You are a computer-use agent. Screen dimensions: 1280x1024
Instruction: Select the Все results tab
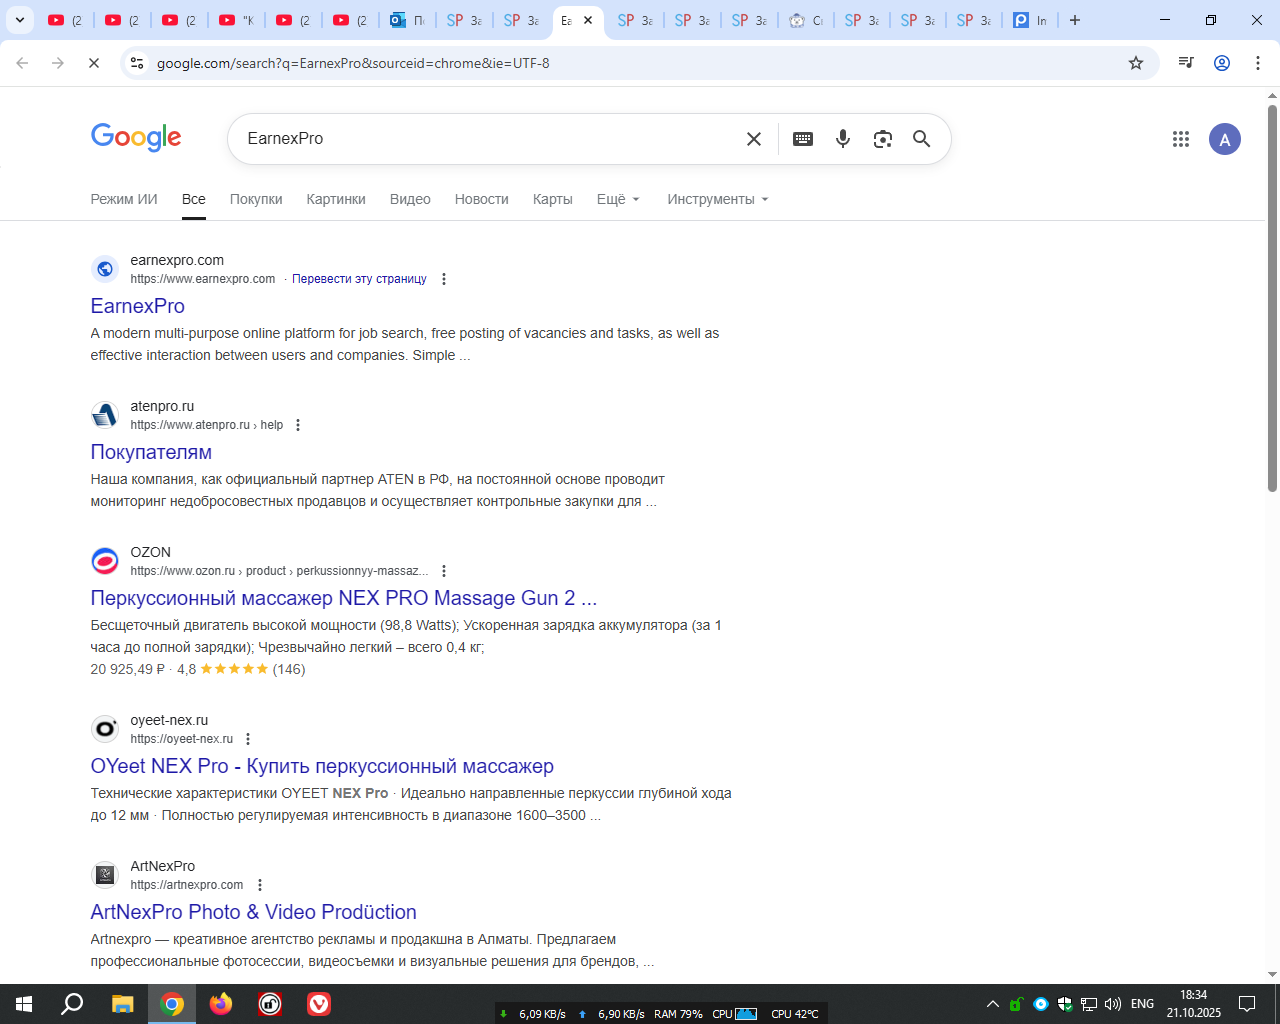(194, 199)
